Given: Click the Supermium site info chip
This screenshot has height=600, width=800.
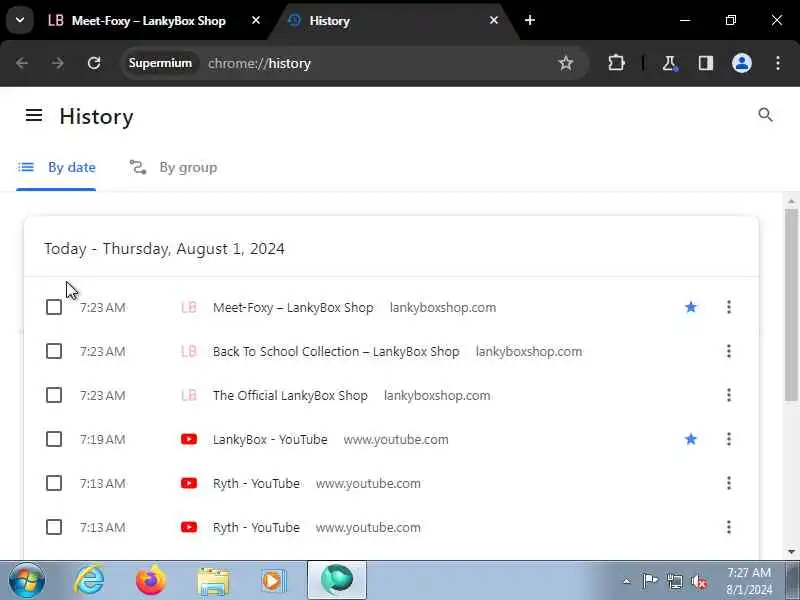Looking at the screenshot, I should [160, 63].
